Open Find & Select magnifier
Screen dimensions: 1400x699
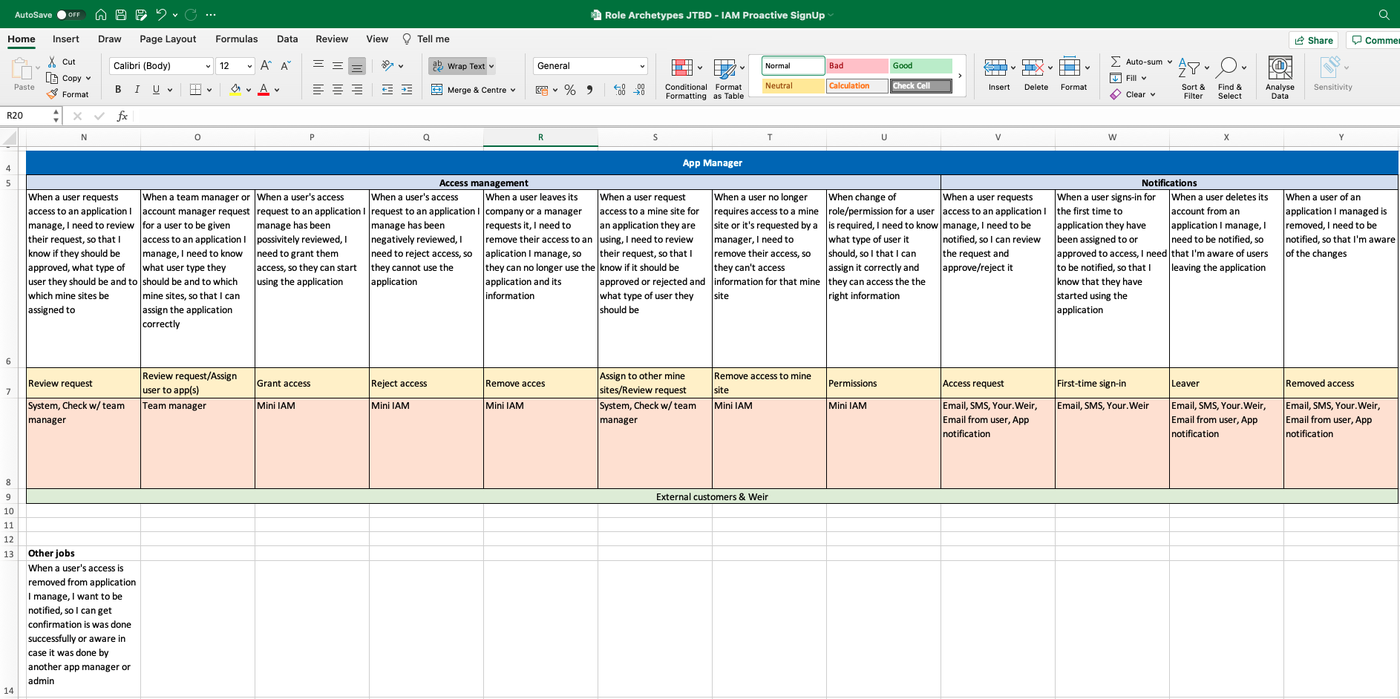click(x=1230, y=78)
